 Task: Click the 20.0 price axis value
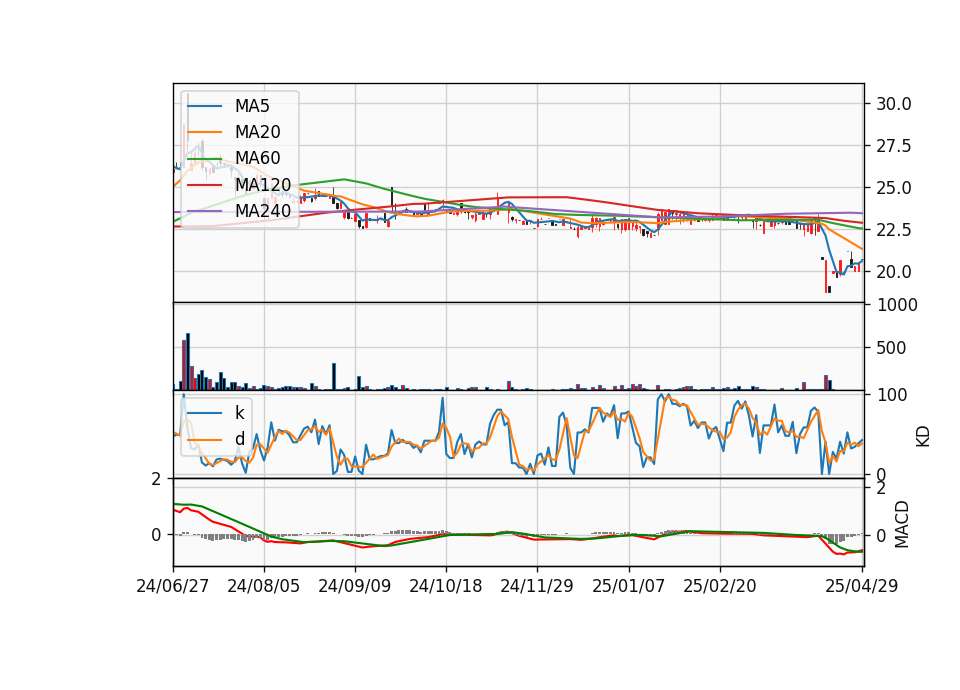893,272
